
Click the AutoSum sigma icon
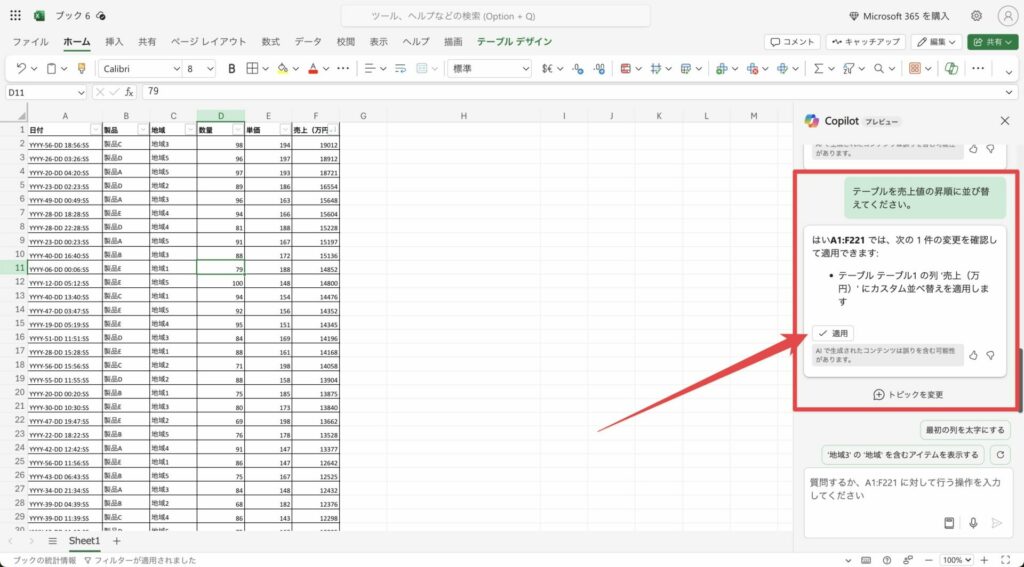(x=818, y=69)
